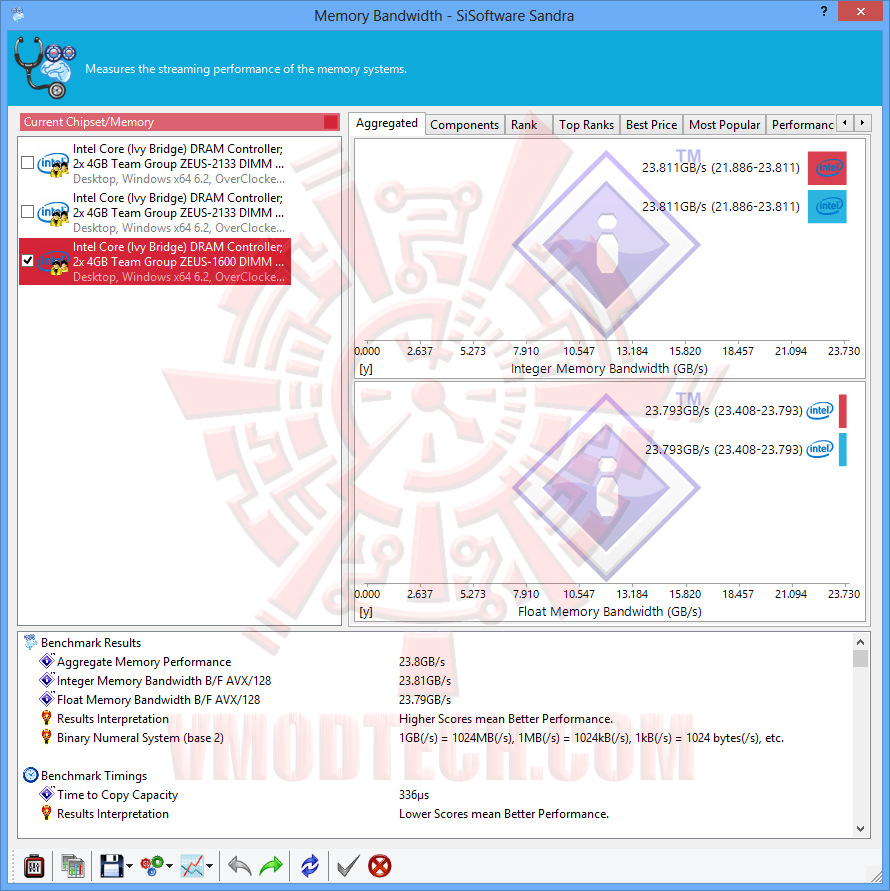The width and height of the screenshot is (890, 891).
Task: Click the grey checkmark OK icon
Action: (348, 867)
